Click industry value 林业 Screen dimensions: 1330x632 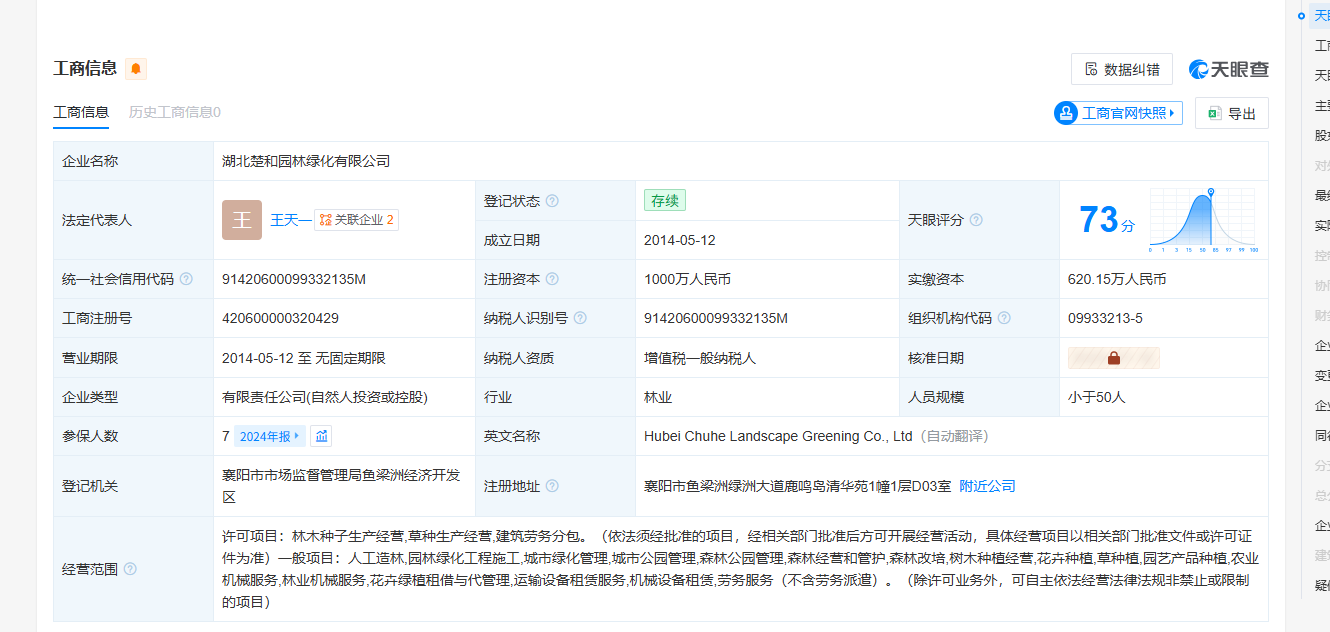658,397
